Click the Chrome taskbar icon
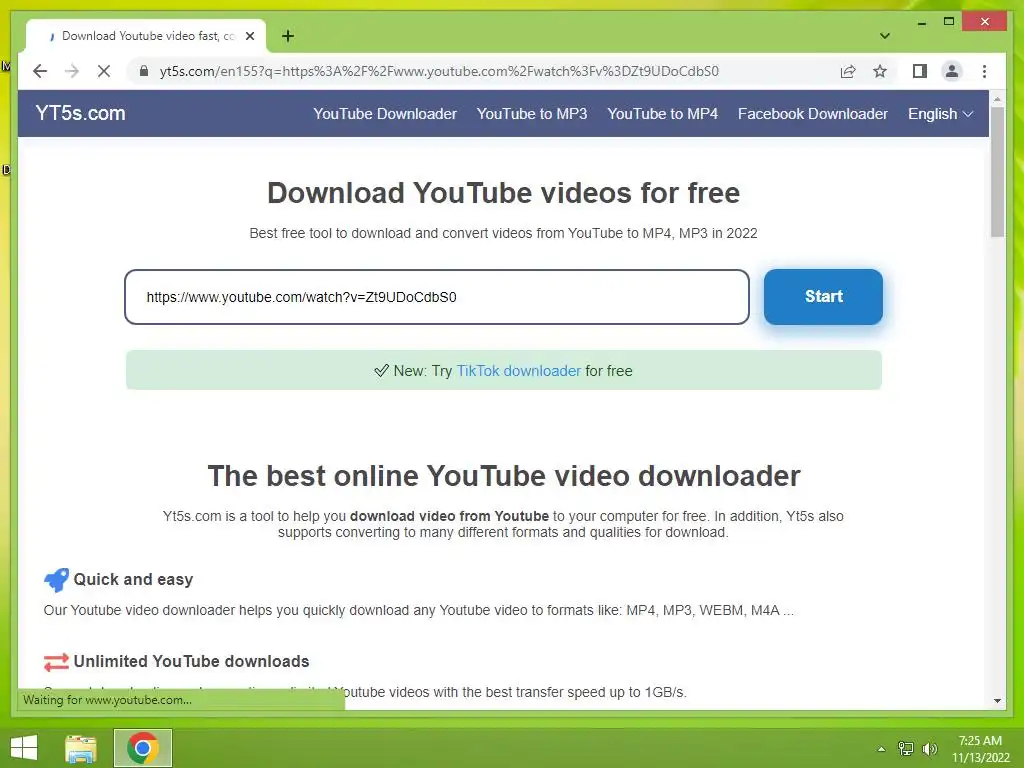 click(x=143, y=748)
